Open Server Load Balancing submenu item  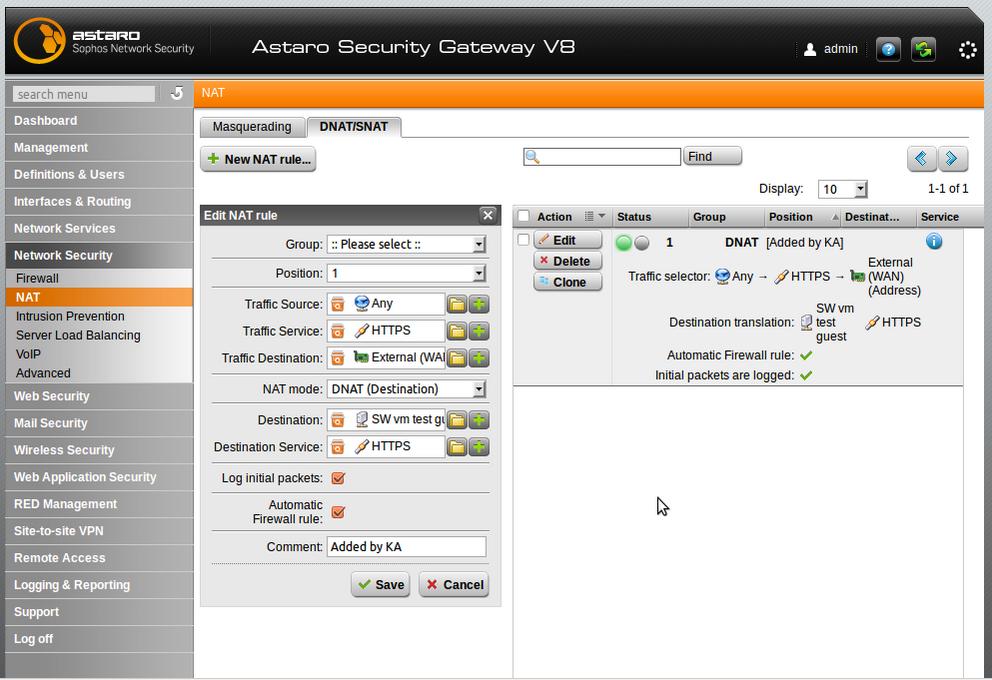point(99,335)
